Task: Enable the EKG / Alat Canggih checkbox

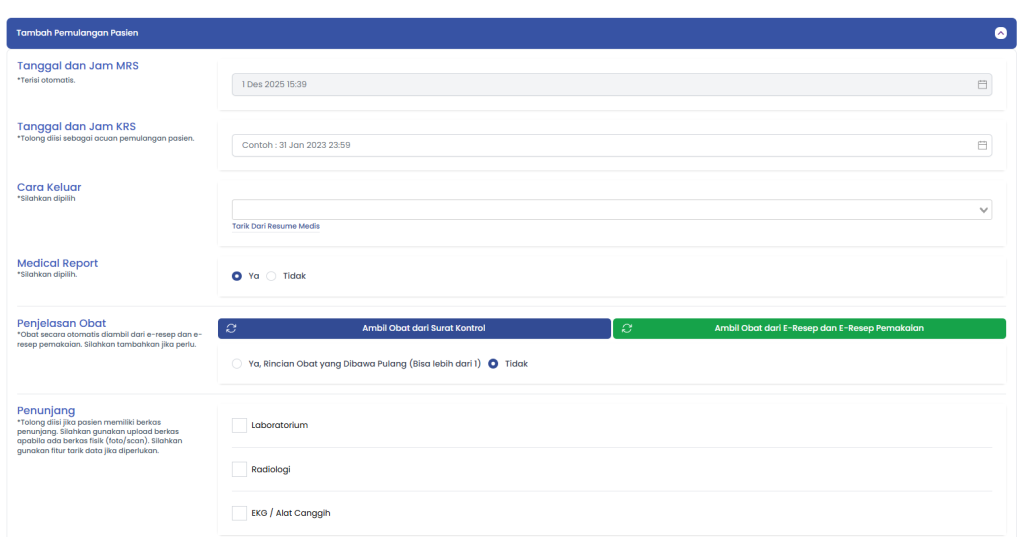Action: point(239,513)
